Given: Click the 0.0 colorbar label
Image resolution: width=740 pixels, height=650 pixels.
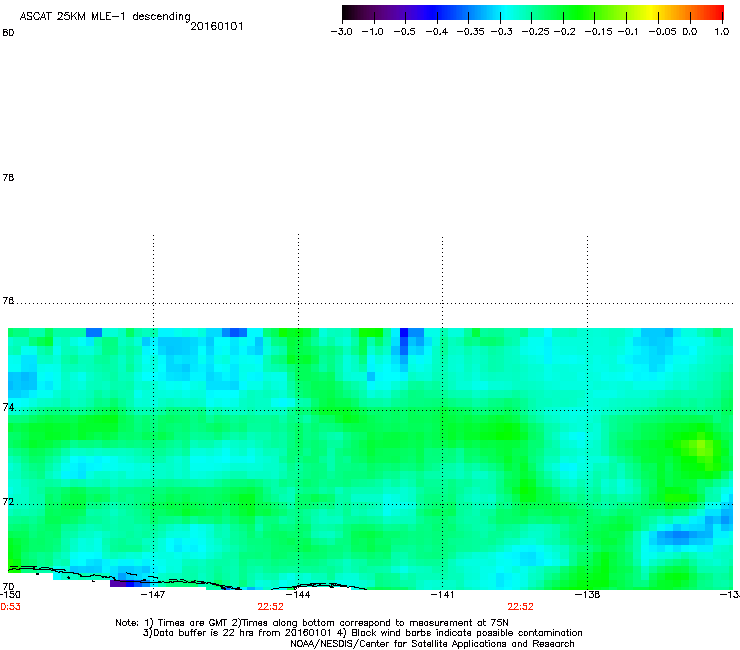Looking at the screenshot, I should coord(690,32).
